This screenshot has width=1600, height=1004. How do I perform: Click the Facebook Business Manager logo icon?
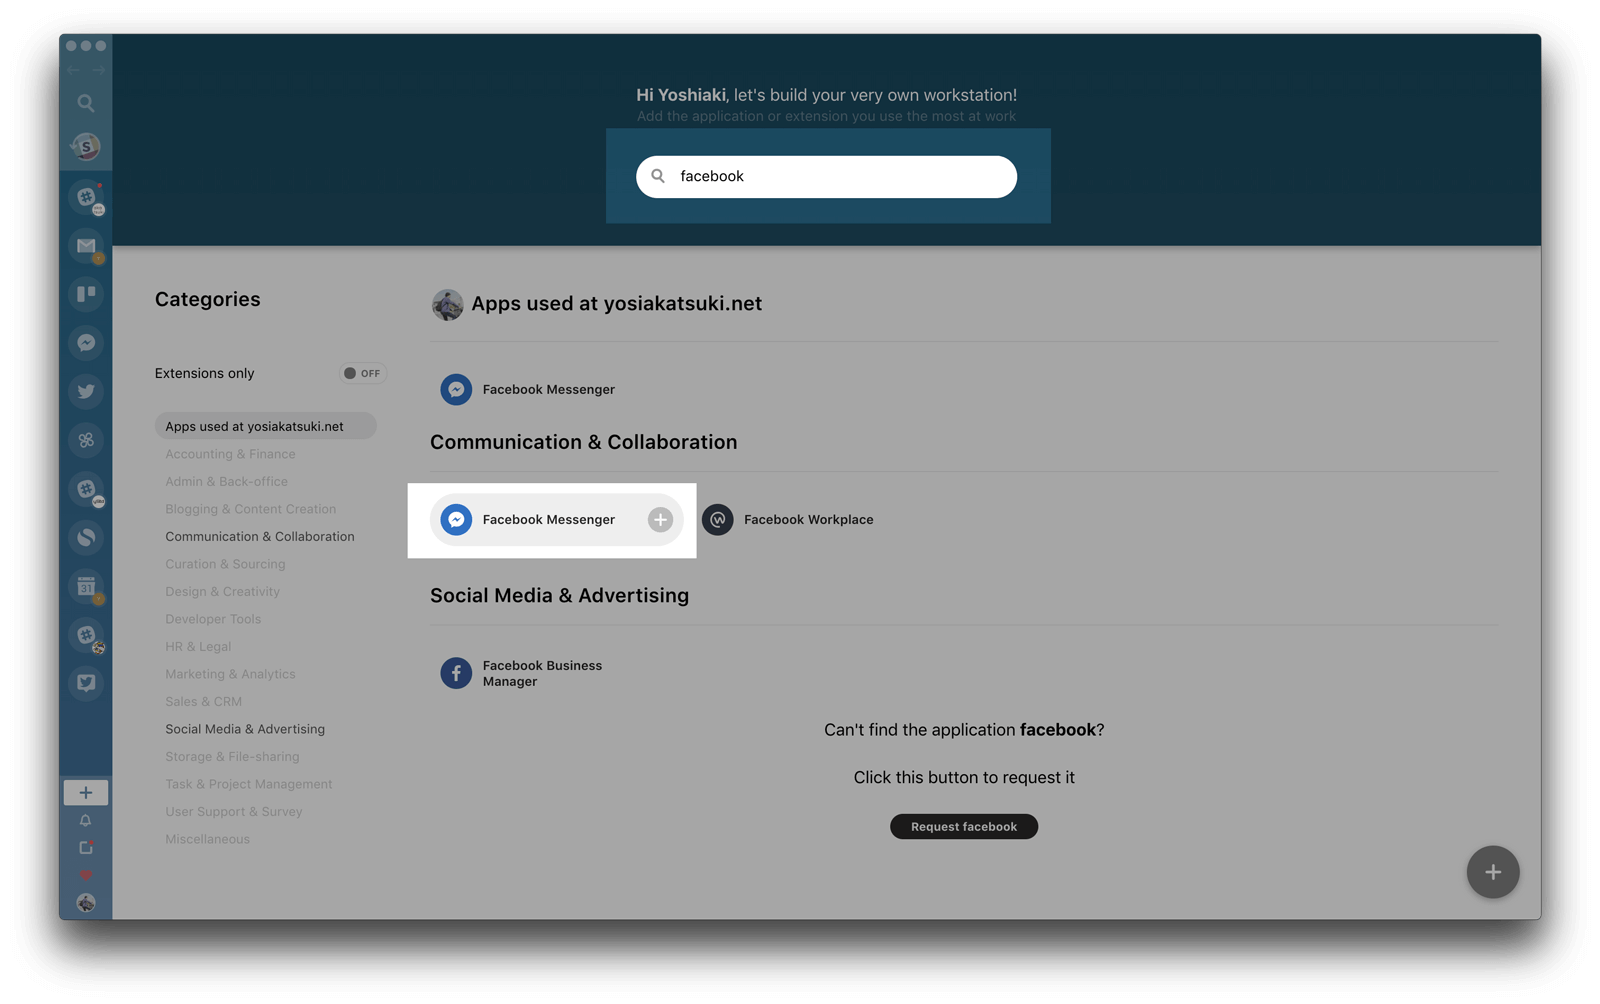point(456,673)
